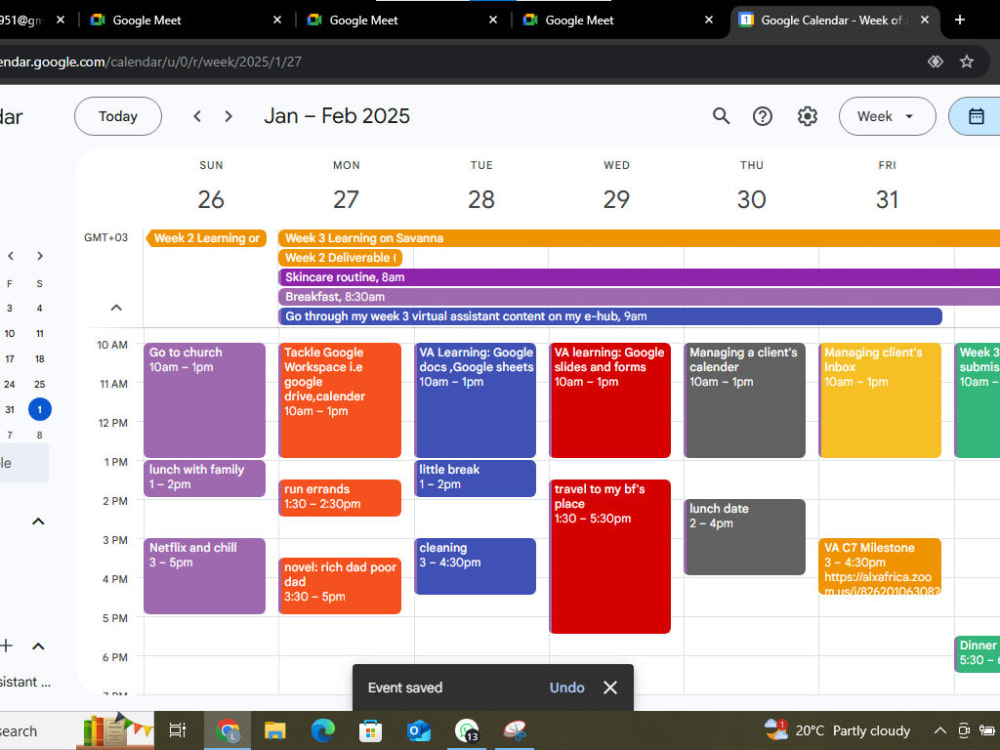Select Sunday 26 day header

211,199
